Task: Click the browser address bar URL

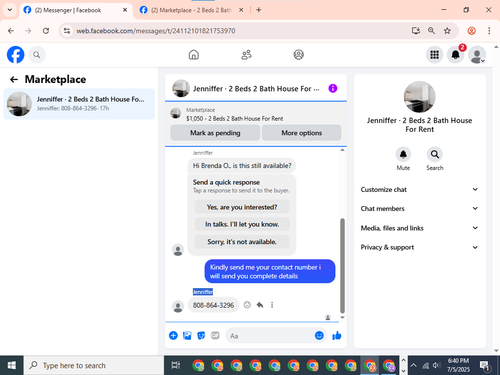Action: pyautogui.click(x=156, y=31)
